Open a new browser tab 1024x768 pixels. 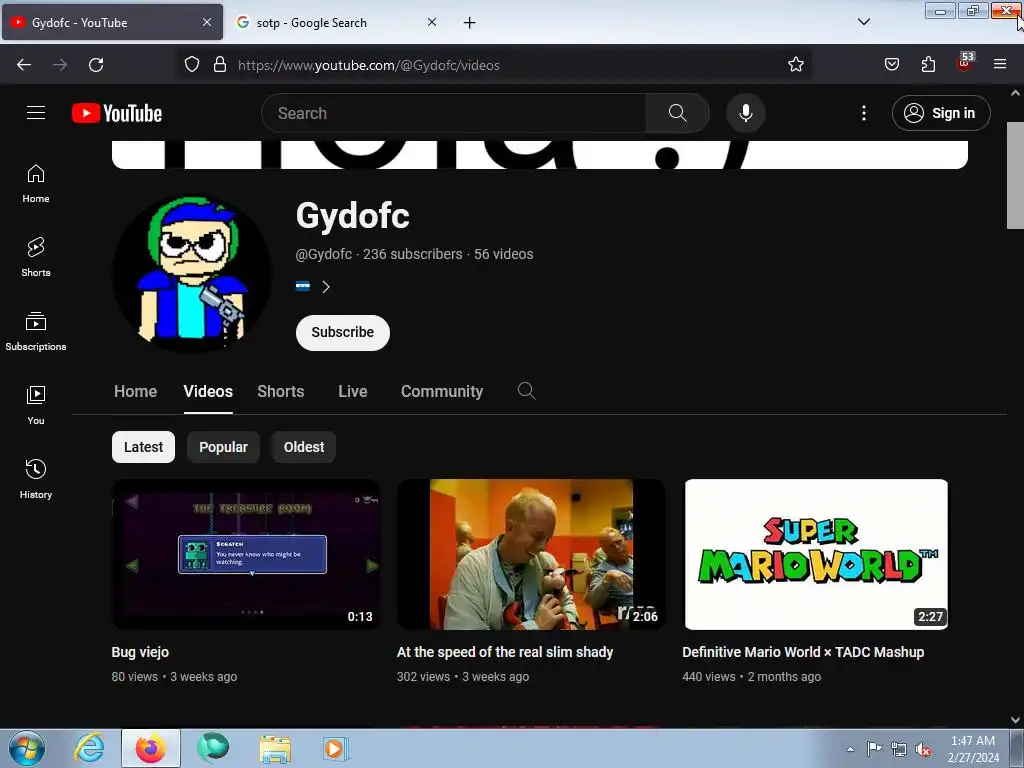[470, 23]
